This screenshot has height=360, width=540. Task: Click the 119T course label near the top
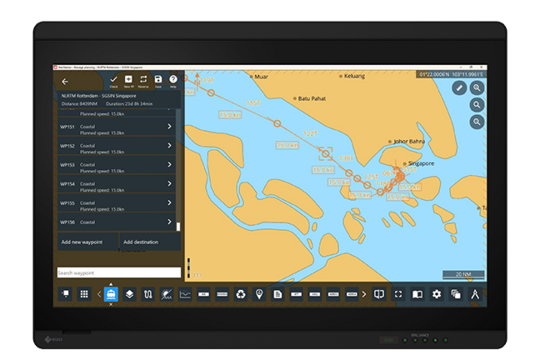[207, 80]
